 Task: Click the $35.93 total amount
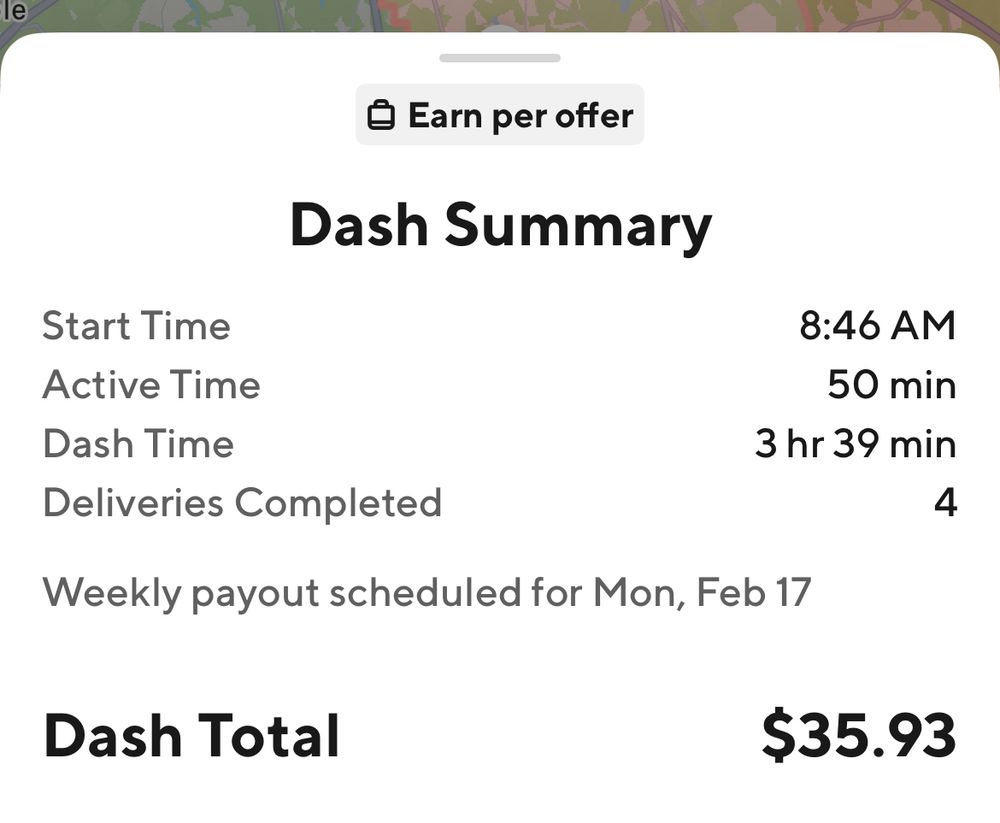coord(858,736)
